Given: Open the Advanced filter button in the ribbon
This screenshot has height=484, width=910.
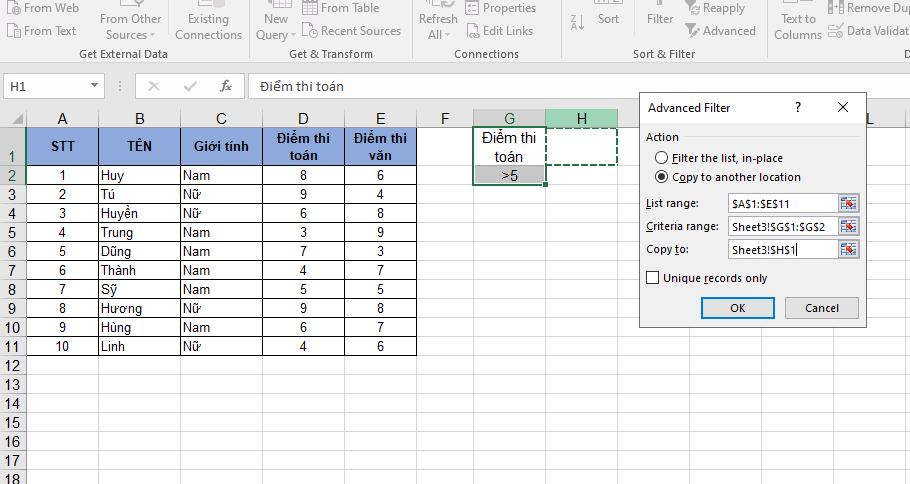Looking at the screenshot, I should click(720, 31).
